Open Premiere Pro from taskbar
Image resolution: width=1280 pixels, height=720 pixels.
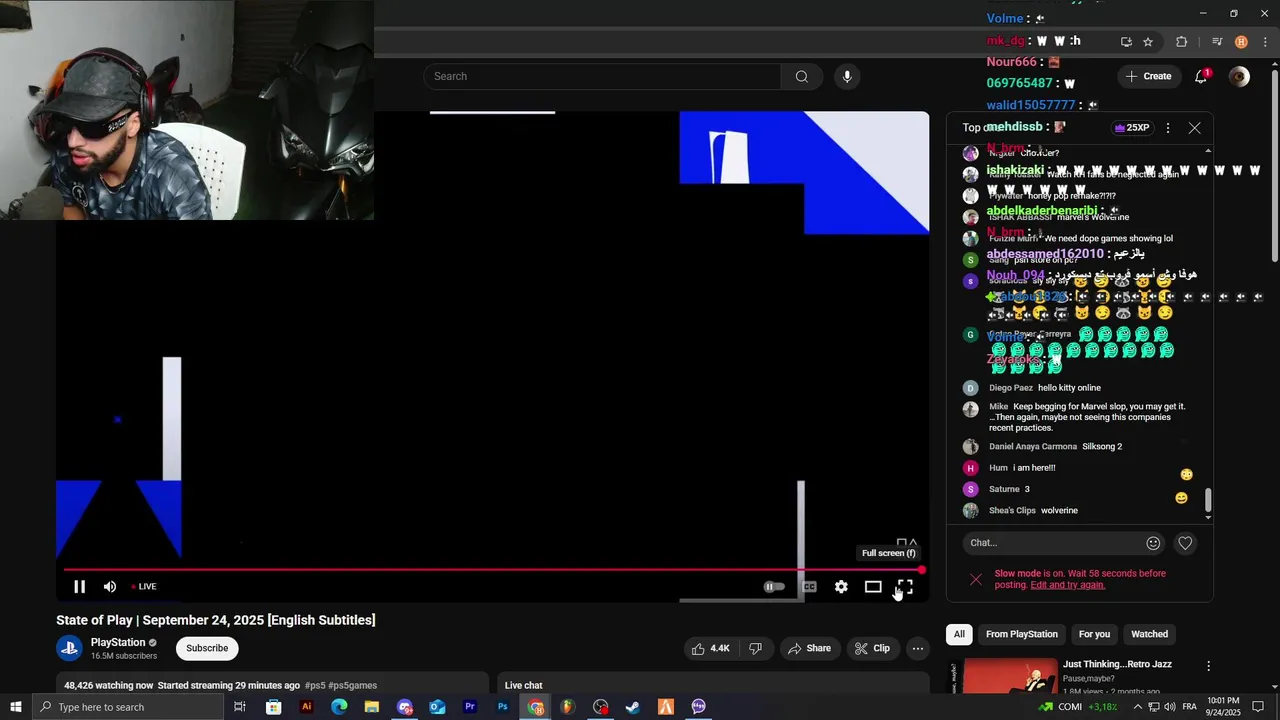(470, 707)
